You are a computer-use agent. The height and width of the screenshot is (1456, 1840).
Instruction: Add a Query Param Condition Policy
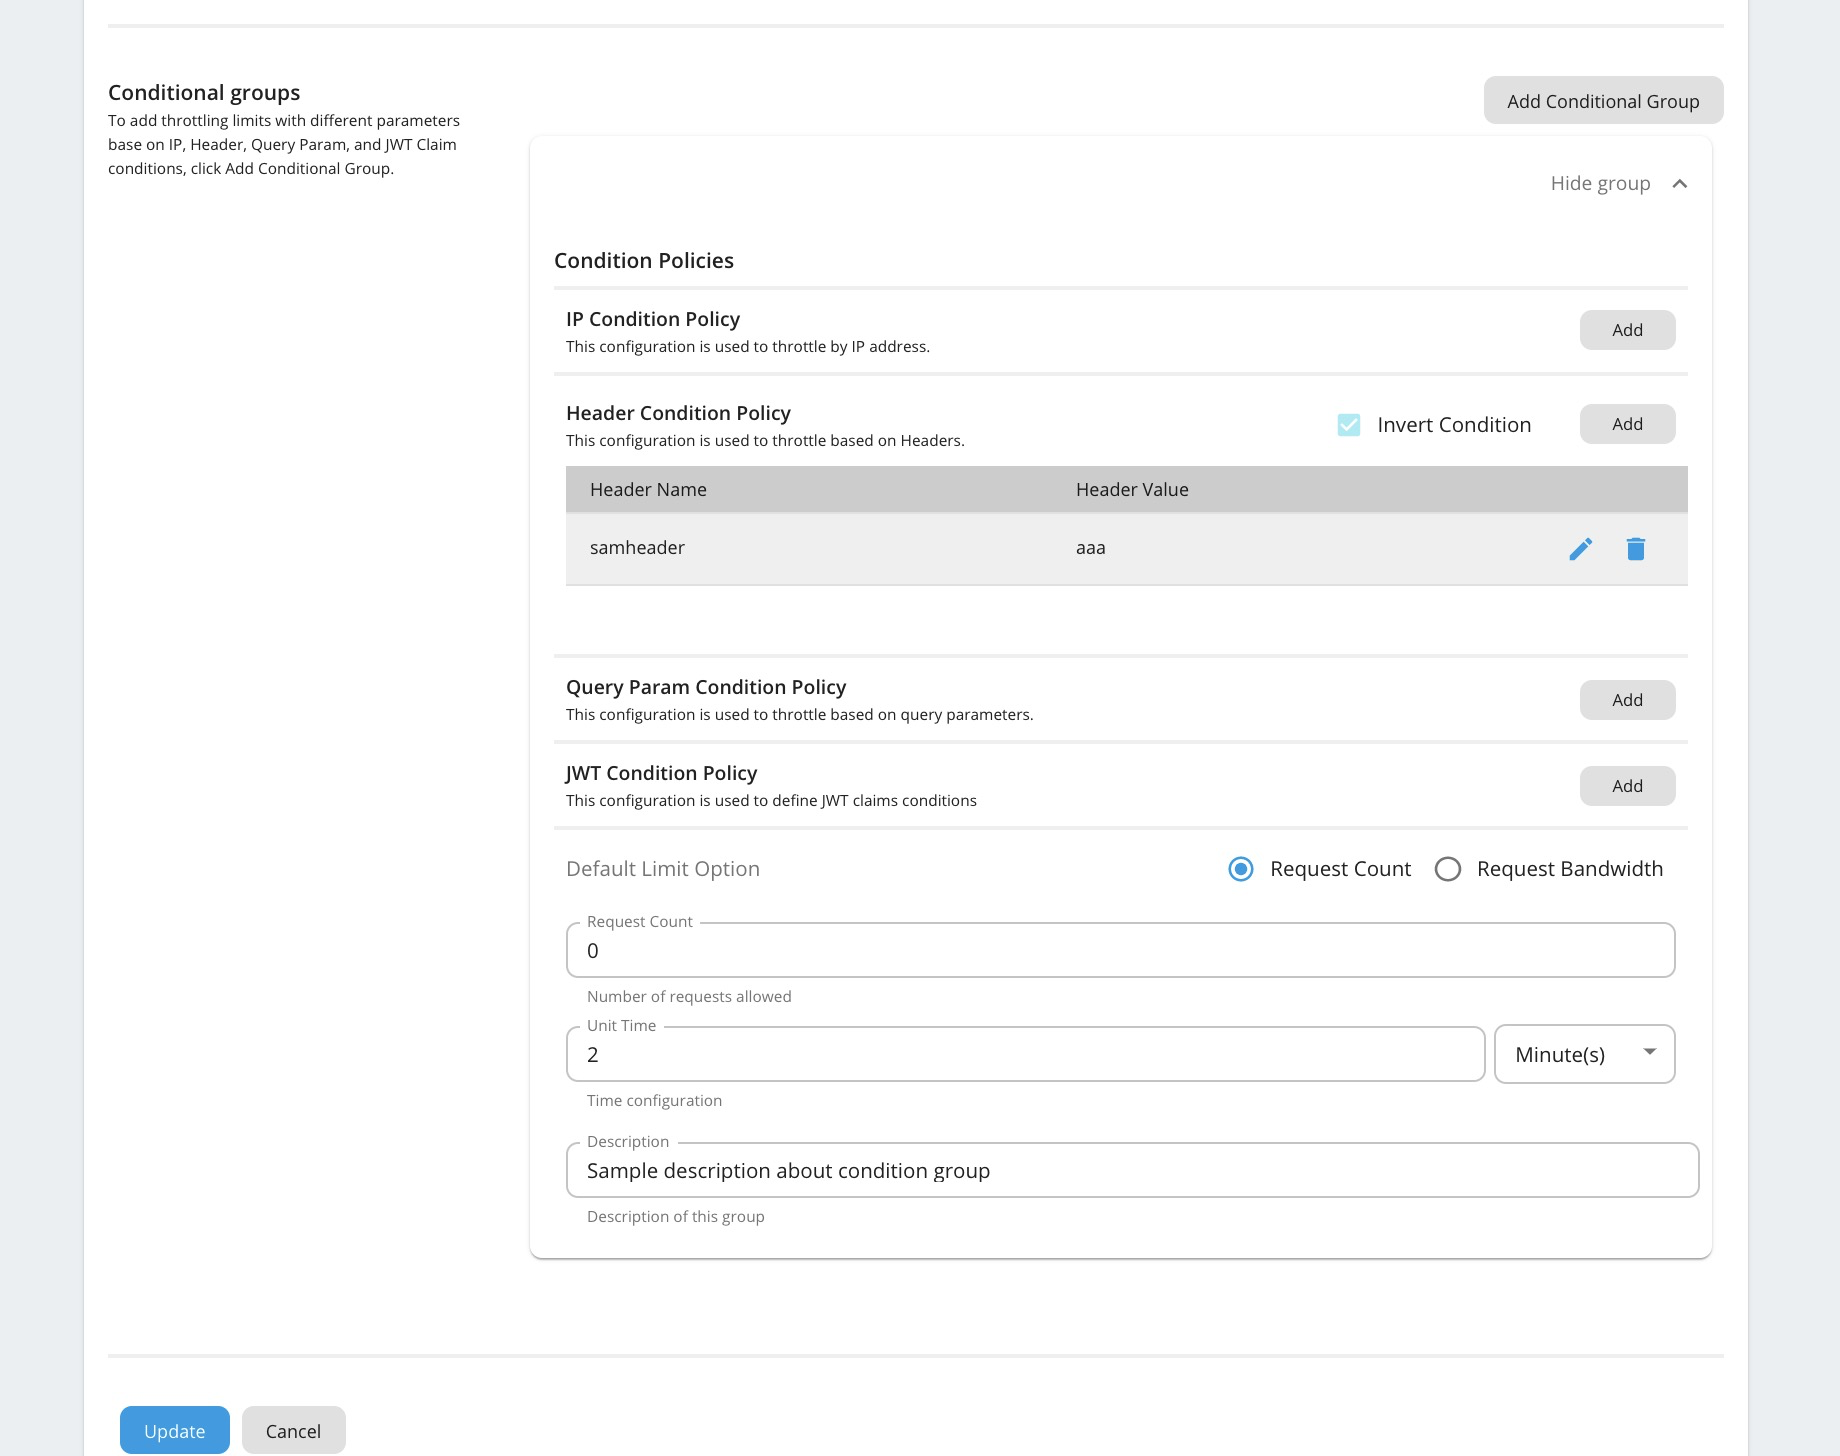[x=1627, y=699]
